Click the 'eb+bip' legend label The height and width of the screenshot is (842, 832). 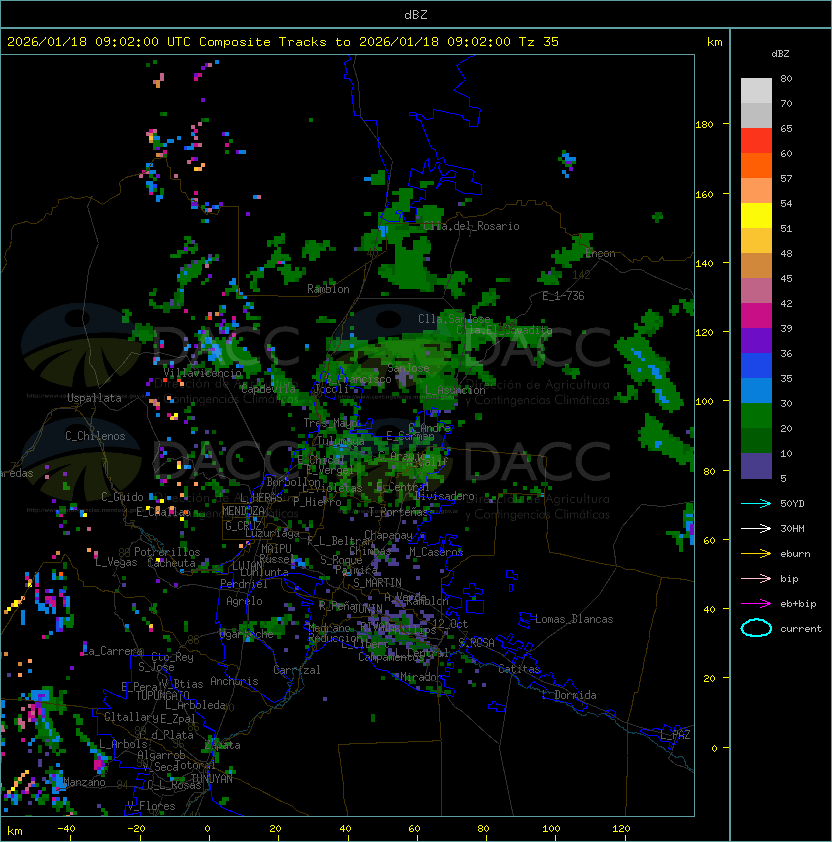click(798, 604)
